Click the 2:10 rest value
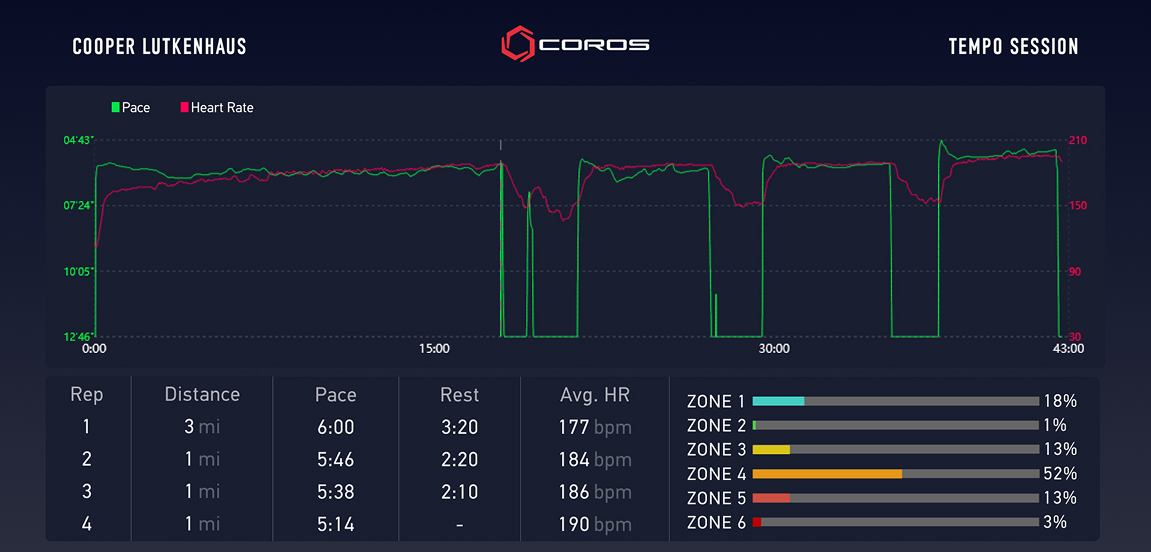This screenshot has width=1151, height=552. (x=459, y=492)
